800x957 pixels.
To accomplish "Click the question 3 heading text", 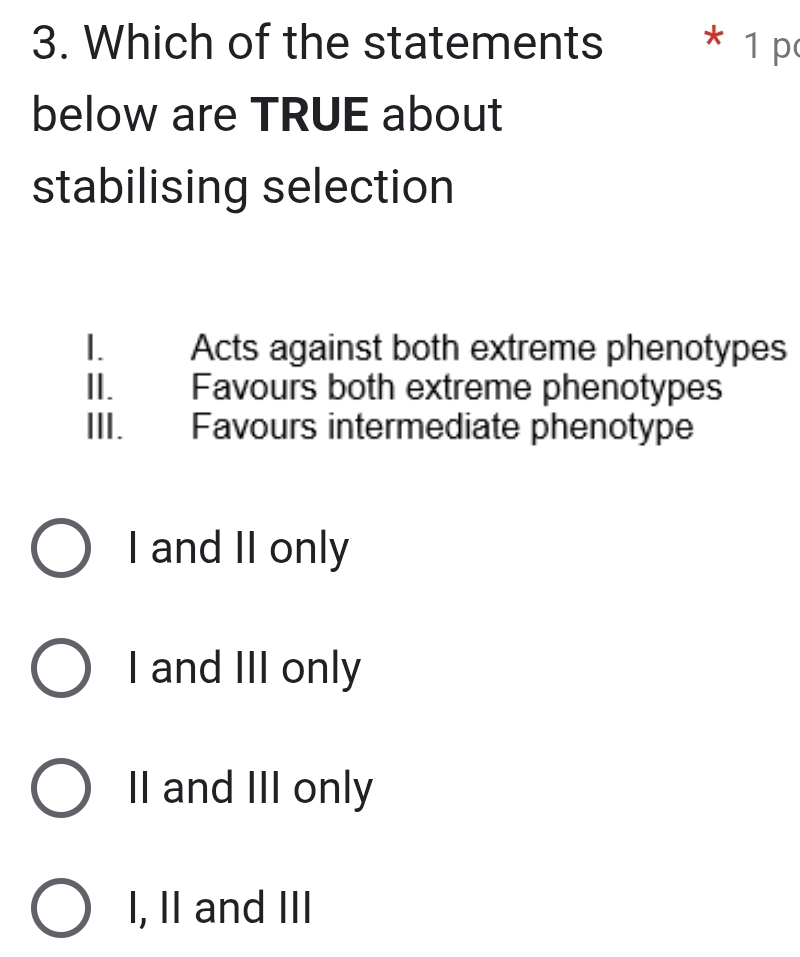I will 315,42.
